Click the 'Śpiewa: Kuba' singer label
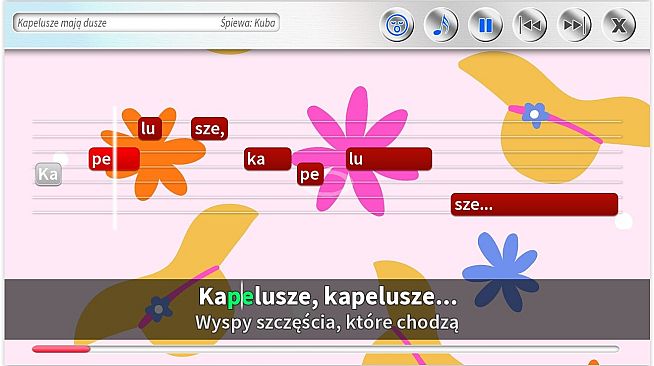Screen dimensions: 654x366 point(248,23)
